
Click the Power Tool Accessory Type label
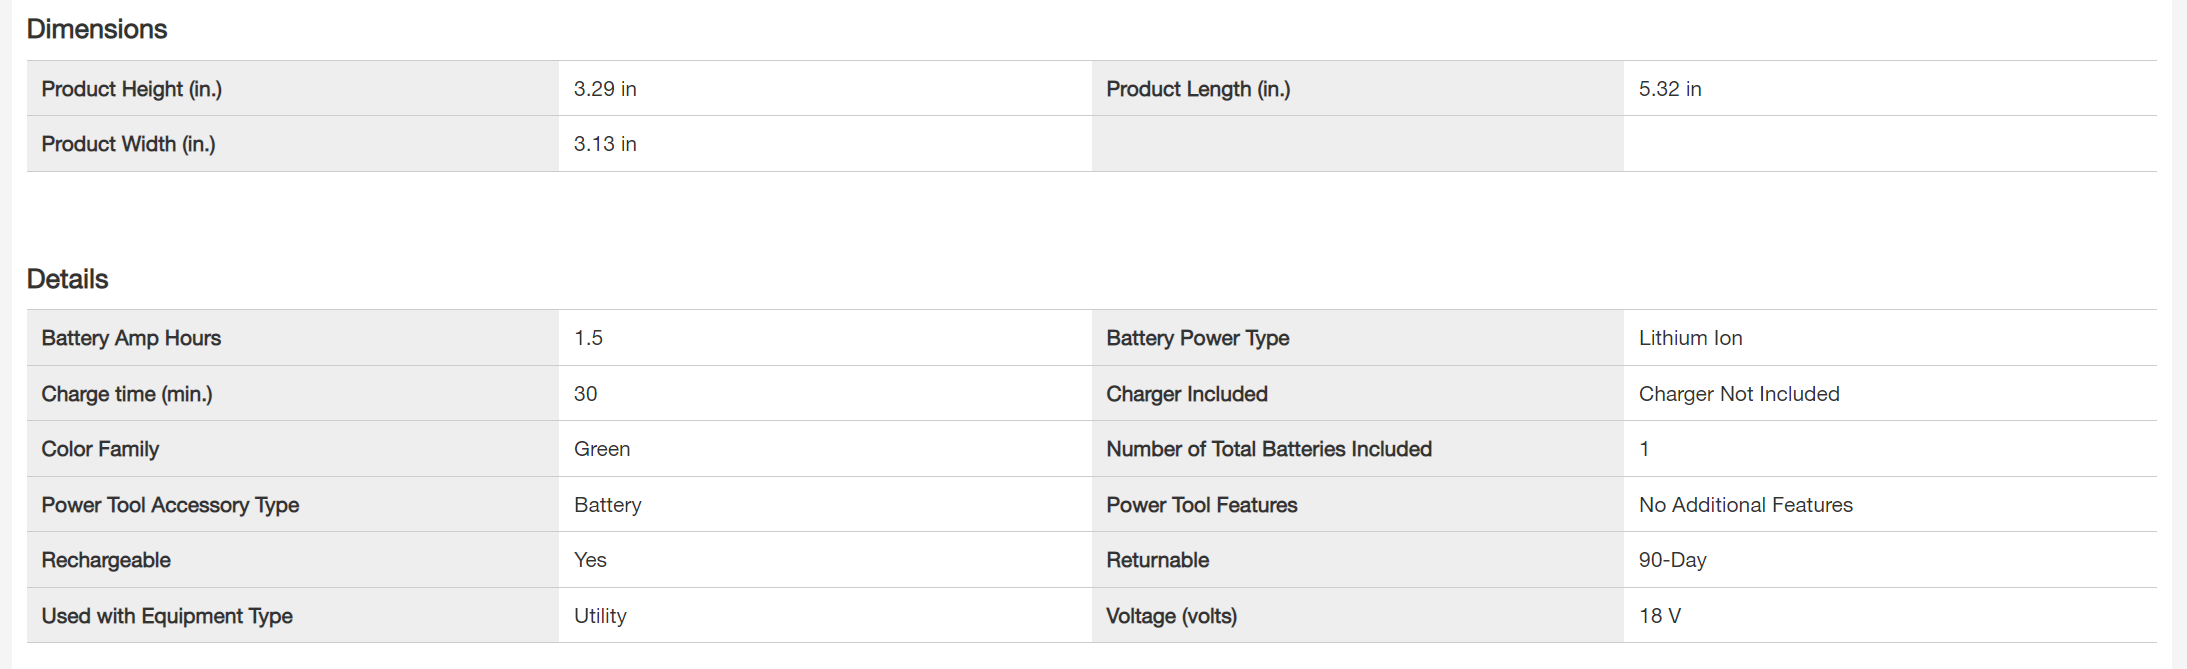(170, 505)
